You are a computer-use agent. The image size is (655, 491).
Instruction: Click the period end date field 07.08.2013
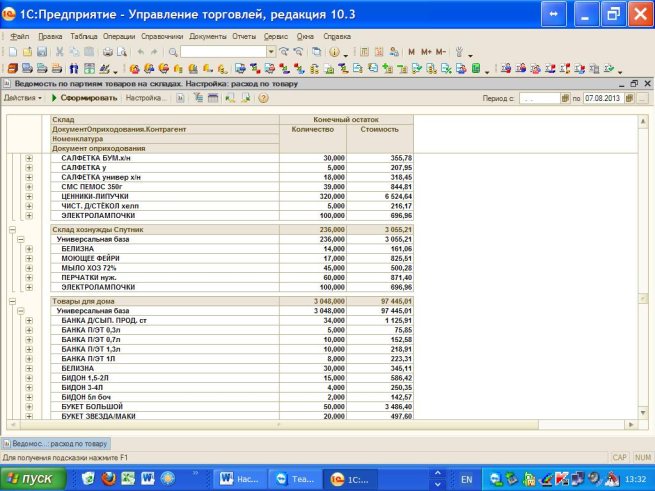point(604,98)
